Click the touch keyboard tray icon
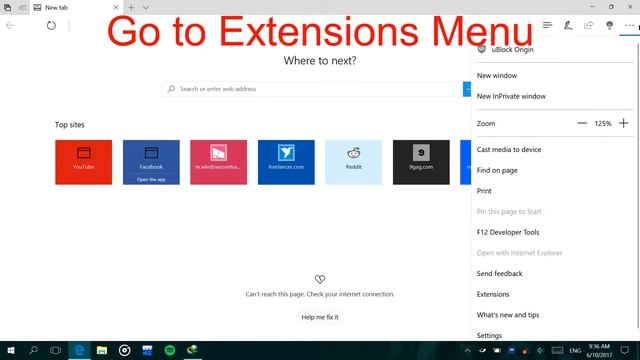 557,351
